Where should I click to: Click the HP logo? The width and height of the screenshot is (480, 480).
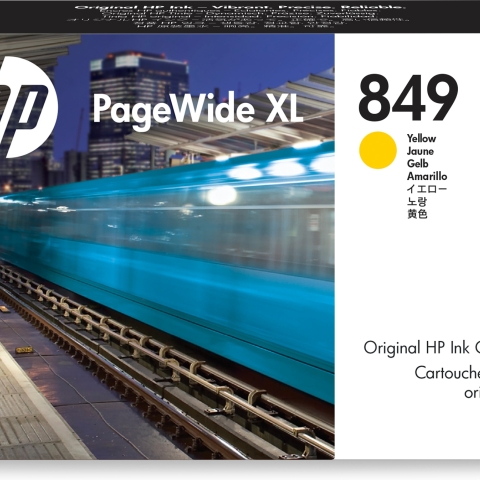pyautogui.click(x=28, y=107)
